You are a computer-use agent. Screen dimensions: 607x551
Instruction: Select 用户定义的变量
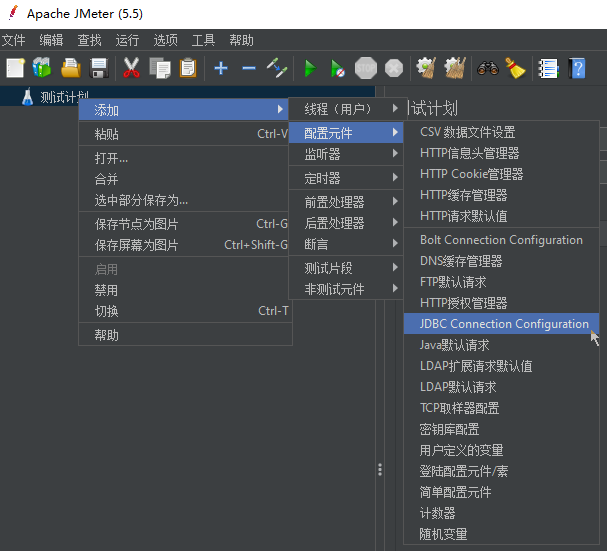501,450
